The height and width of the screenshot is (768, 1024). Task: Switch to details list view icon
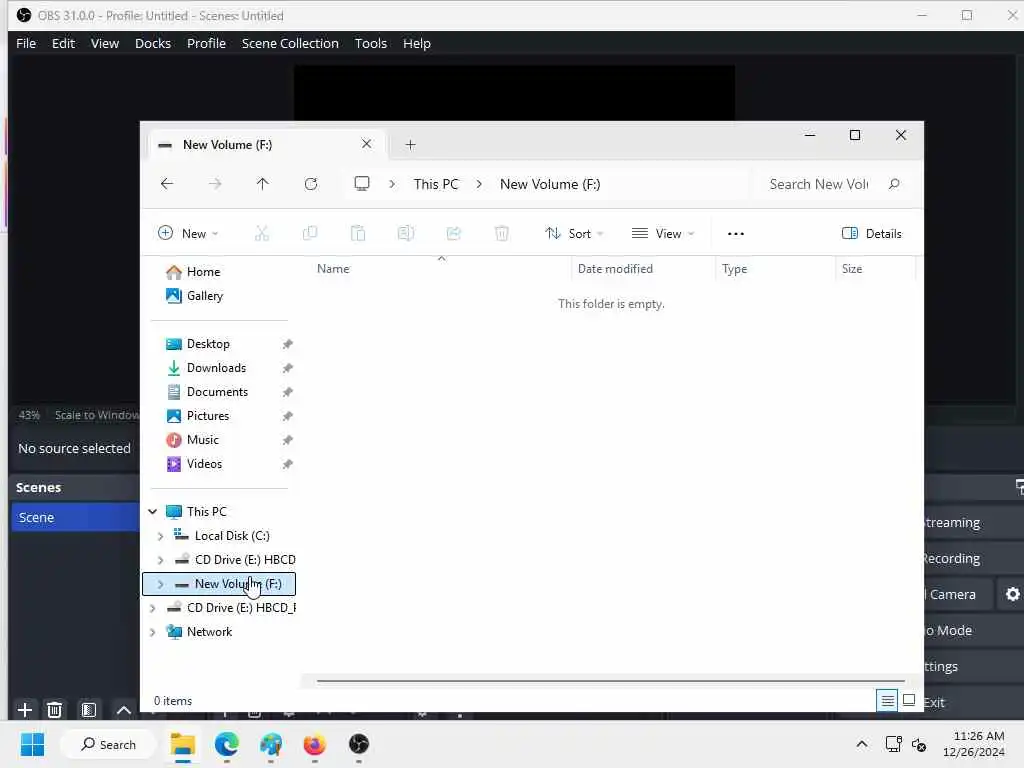point(887,701)
